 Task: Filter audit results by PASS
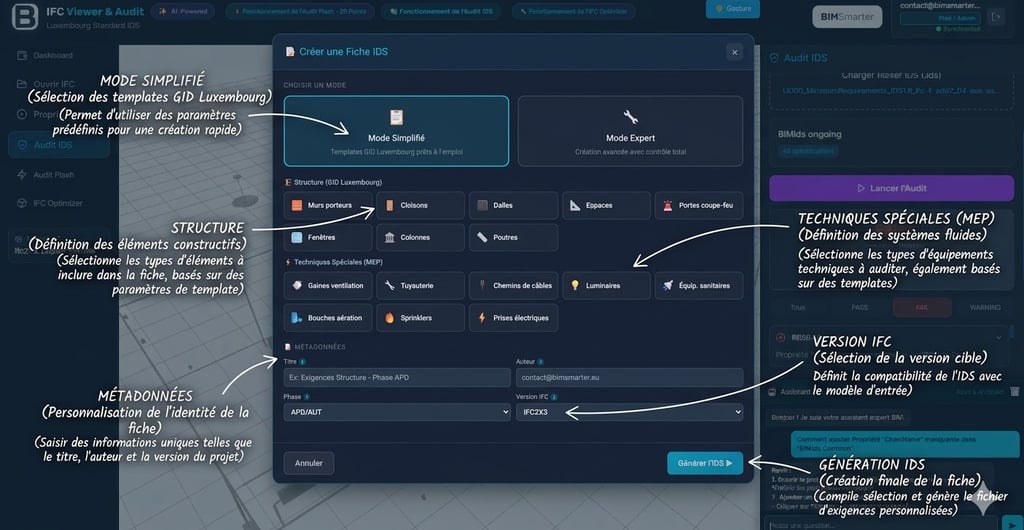(x=860, y=307)
